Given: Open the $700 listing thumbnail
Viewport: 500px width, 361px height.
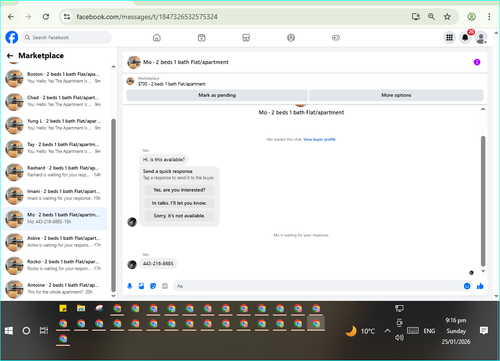Looking at the screenshot, I should click(x=130, y=81).
